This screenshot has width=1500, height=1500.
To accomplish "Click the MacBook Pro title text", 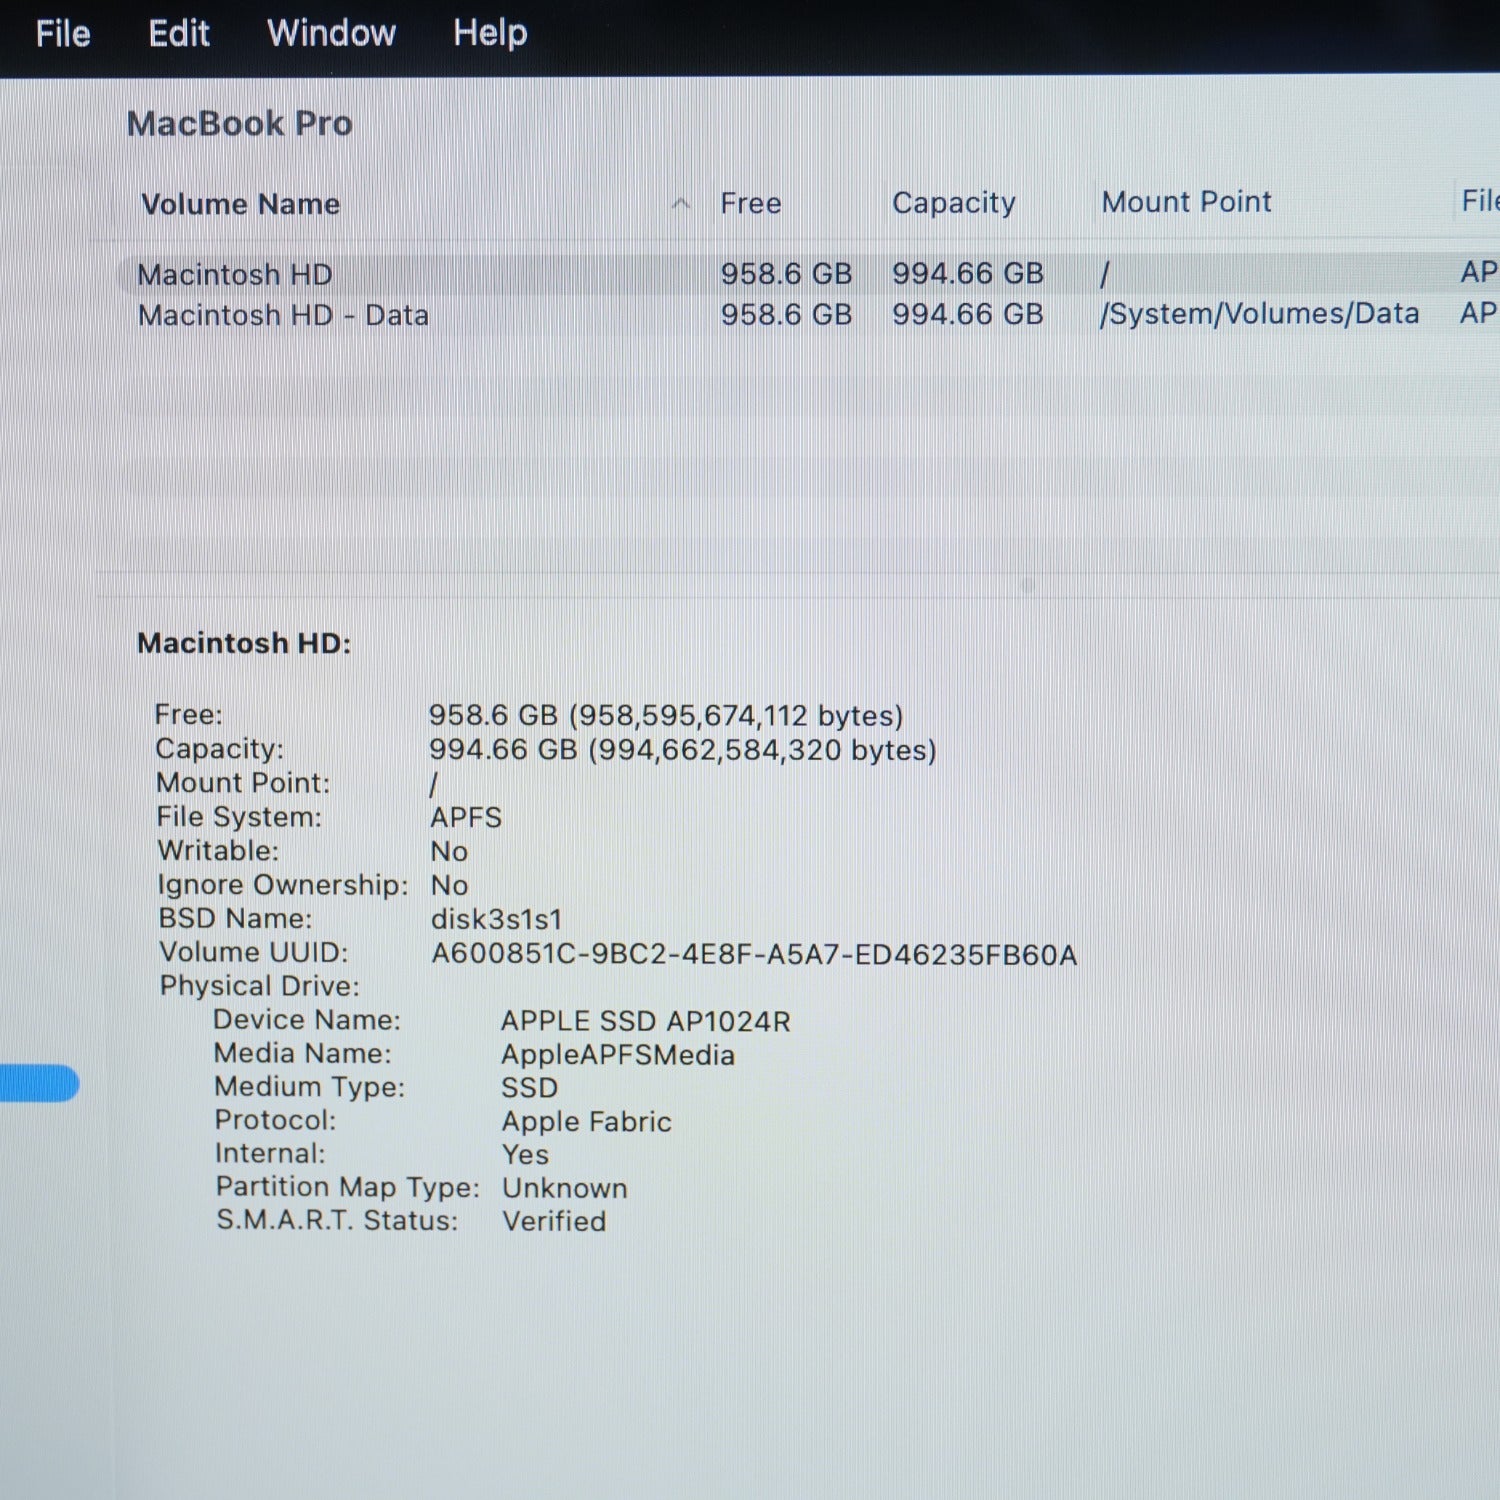I will [x=240, y=124].
